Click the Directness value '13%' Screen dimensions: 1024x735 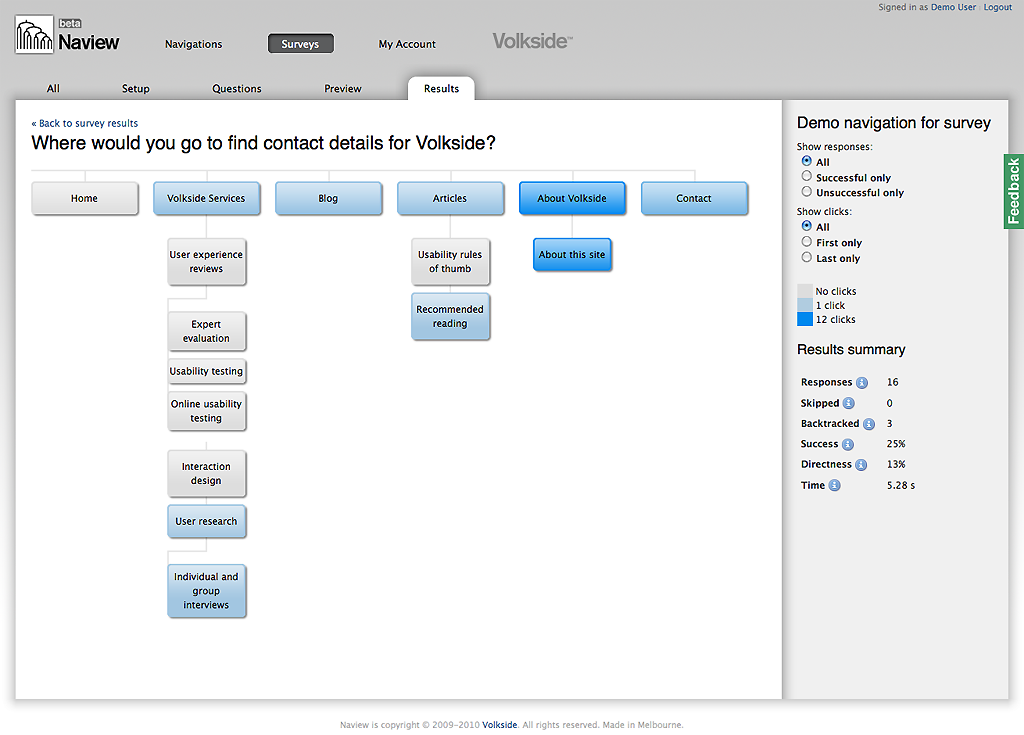click(896, 465)
